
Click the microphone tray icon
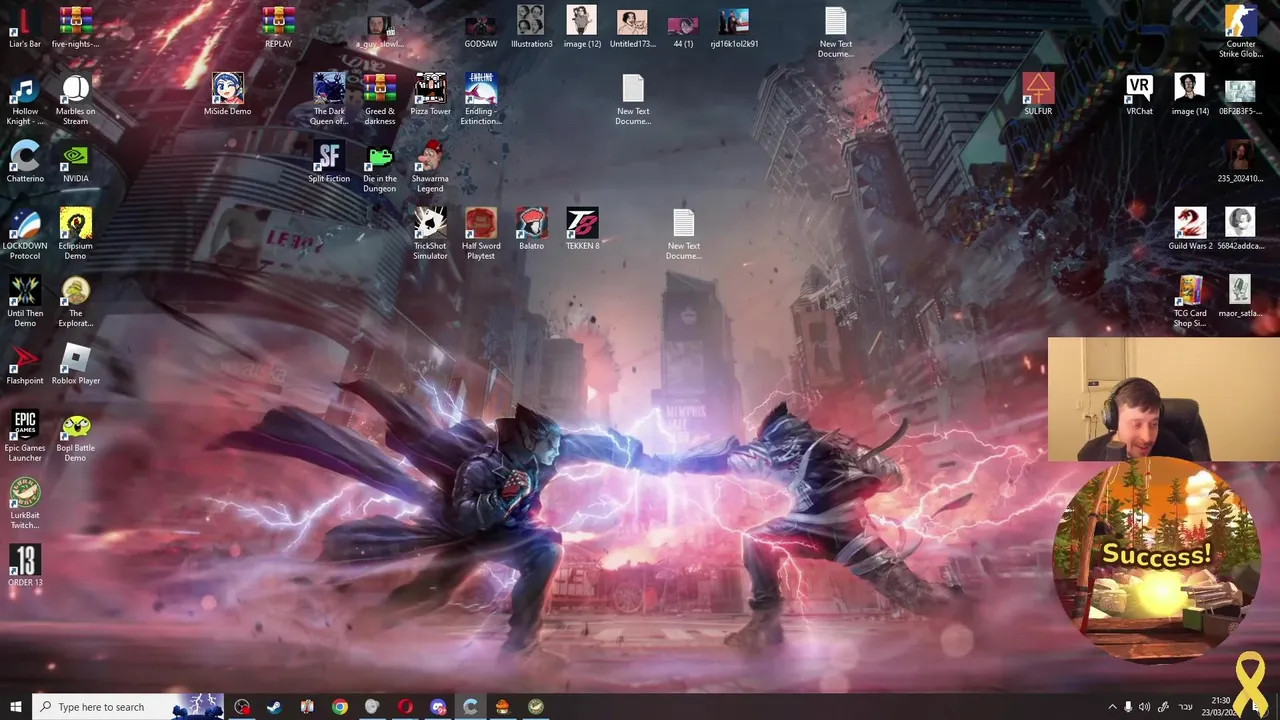pyautogui.click(x=1128, y=707)
